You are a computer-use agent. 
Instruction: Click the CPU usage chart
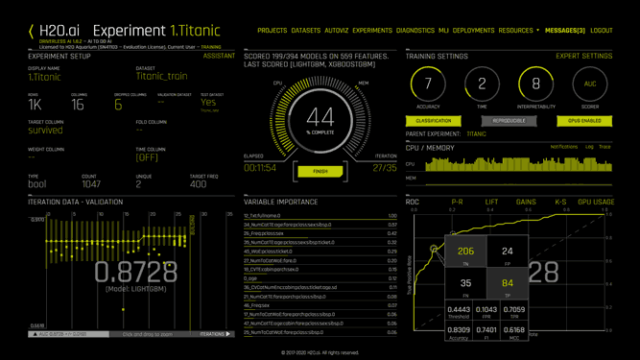coord(518,164)
